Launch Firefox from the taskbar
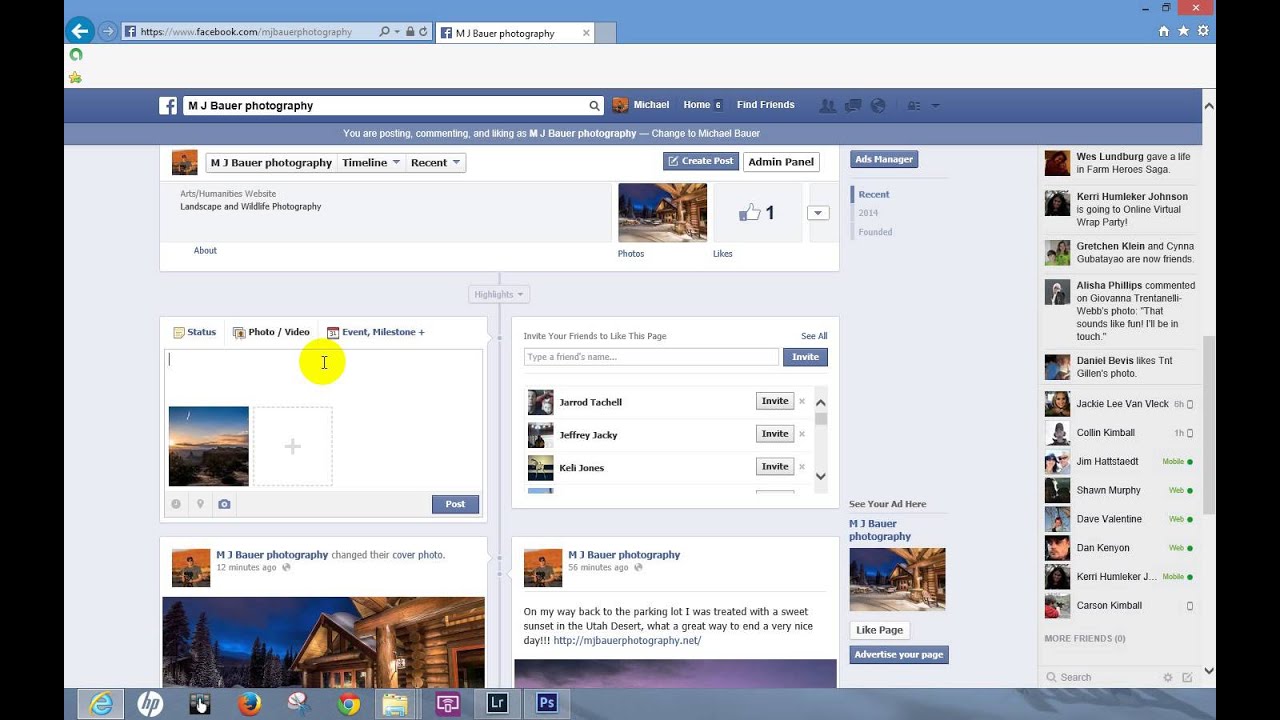1280x720 pixels. coord(249,704)
